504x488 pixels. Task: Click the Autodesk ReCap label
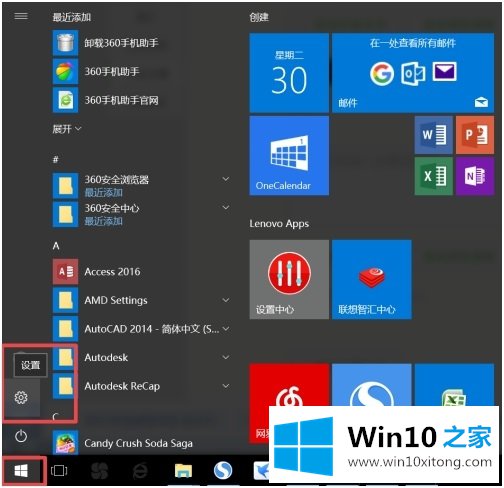(122, 386)
